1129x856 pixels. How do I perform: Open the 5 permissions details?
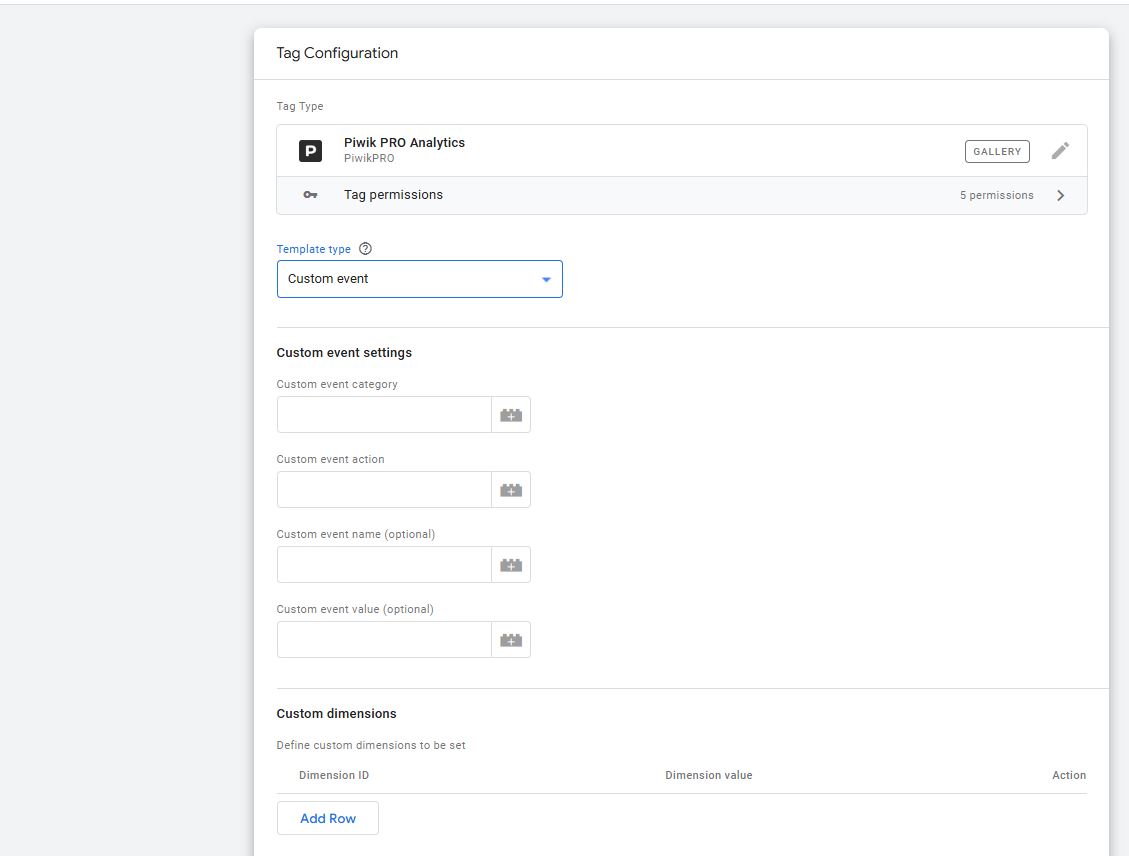coord(996,195)
